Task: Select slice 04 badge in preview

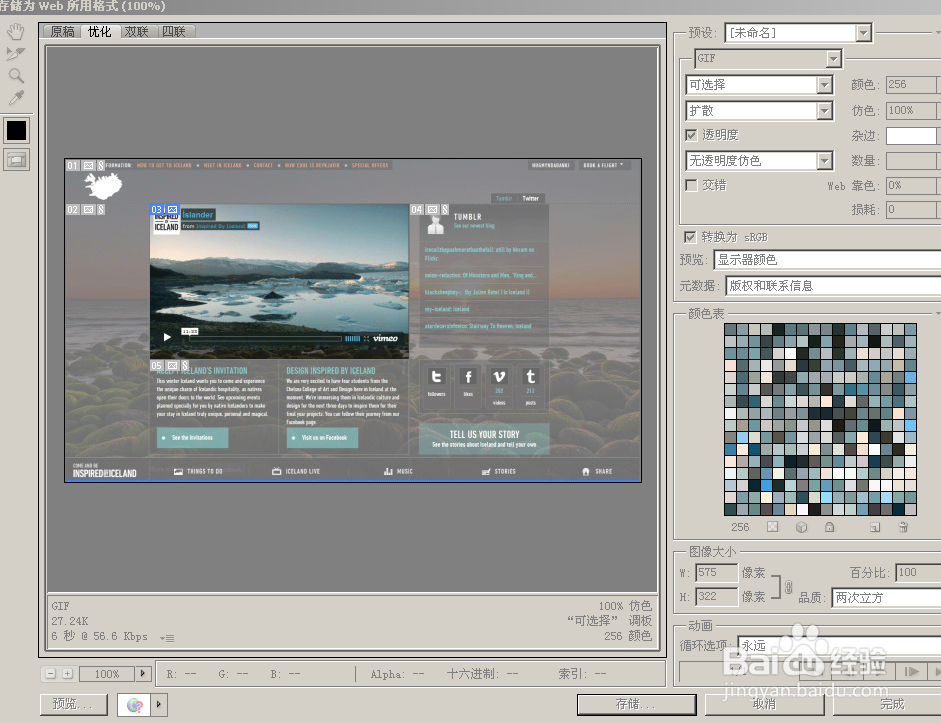Action: pyautogui.click(x=416, y=209)
